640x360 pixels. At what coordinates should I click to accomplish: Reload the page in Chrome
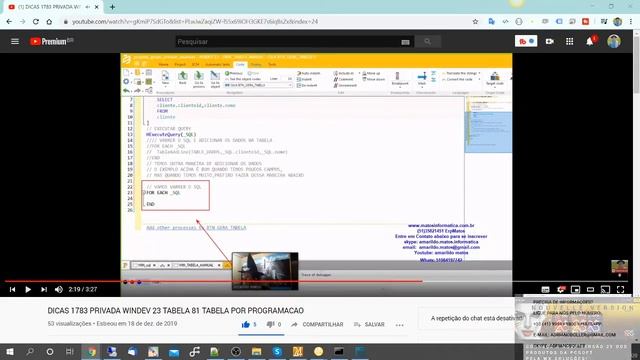[x=36, y=22]
